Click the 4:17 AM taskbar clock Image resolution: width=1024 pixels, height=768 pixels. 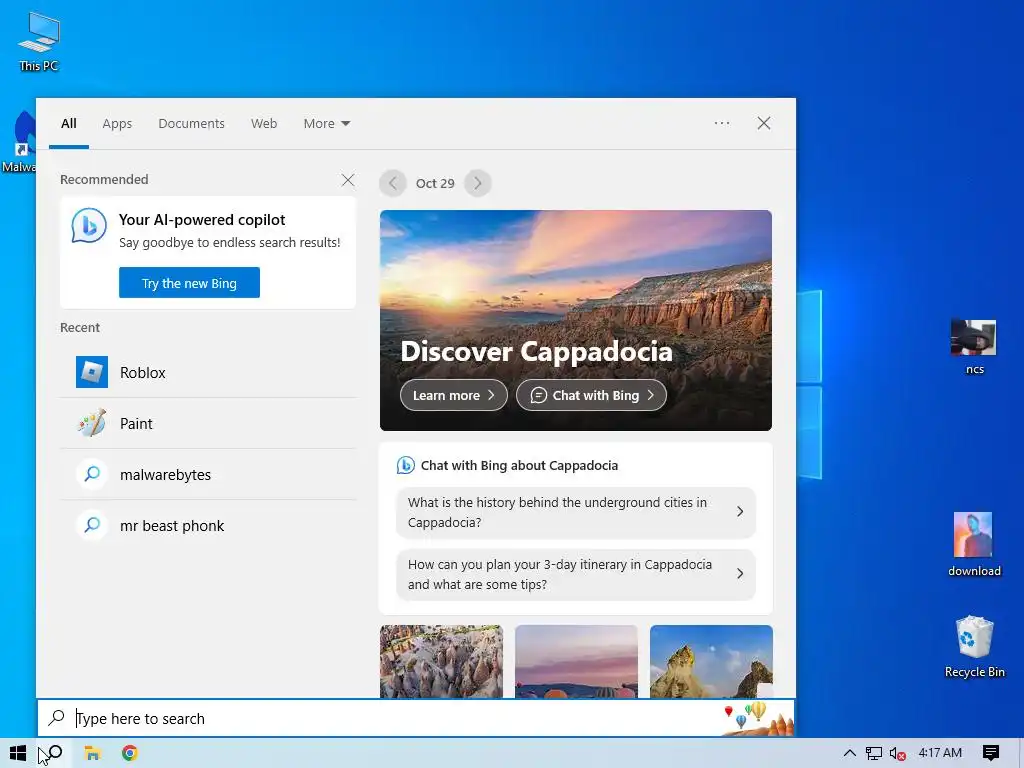click(940, 752)
